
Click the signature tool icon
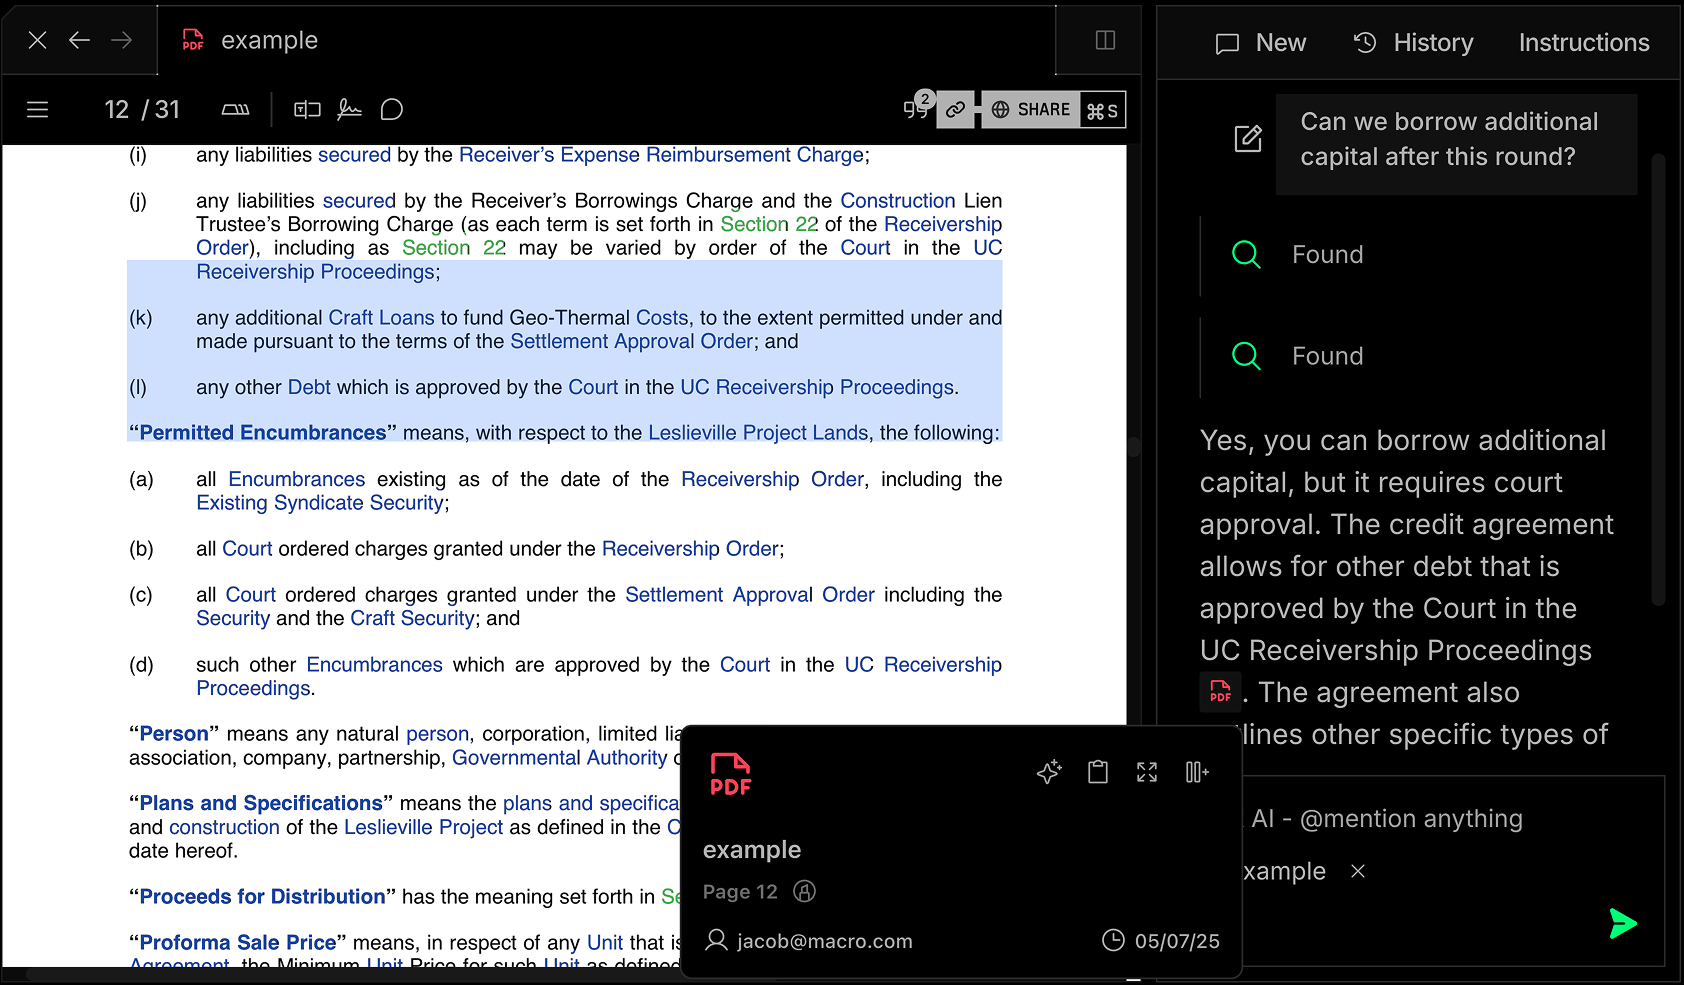tap(349, 110)
